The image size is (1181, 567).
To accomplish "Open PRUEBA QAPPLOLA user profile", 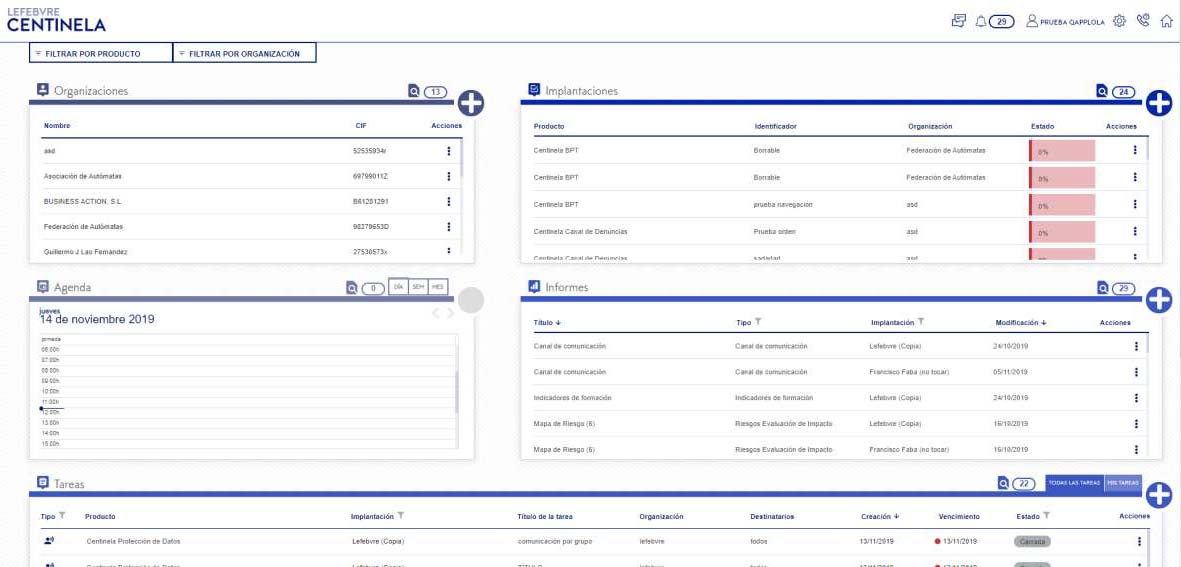I will coord(1066,22).
